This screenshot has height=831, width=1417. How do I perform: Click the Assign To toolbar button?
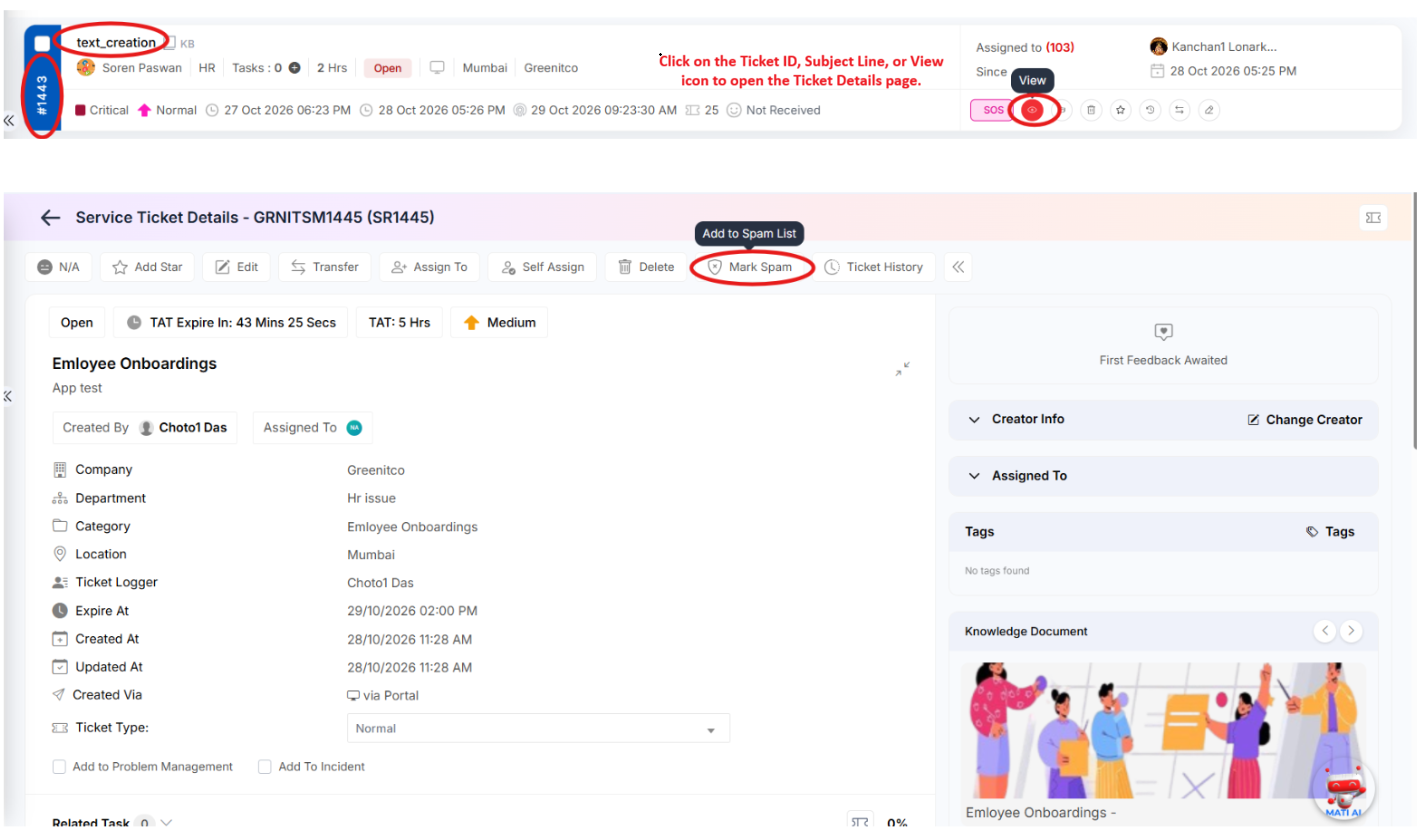click(x=429, y=267)
